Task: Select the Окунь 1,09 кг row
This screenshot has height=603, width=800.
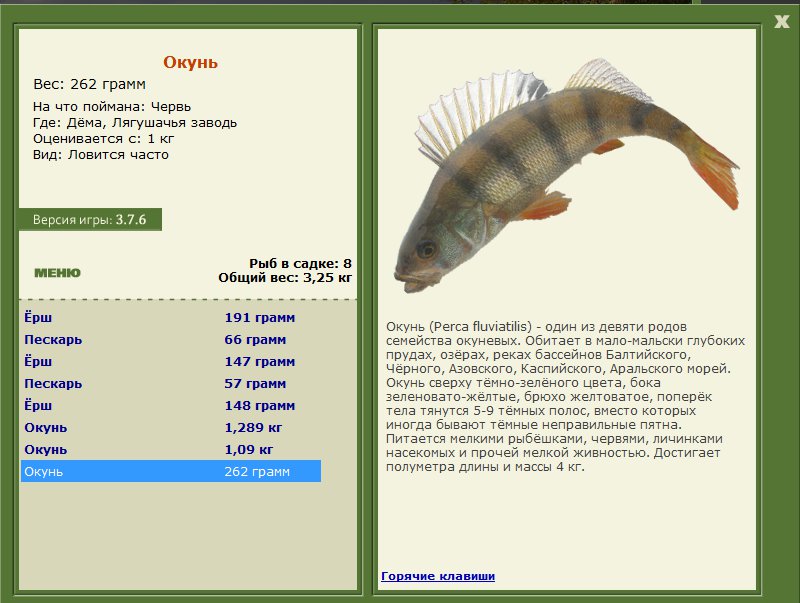Action: [171, 449]
